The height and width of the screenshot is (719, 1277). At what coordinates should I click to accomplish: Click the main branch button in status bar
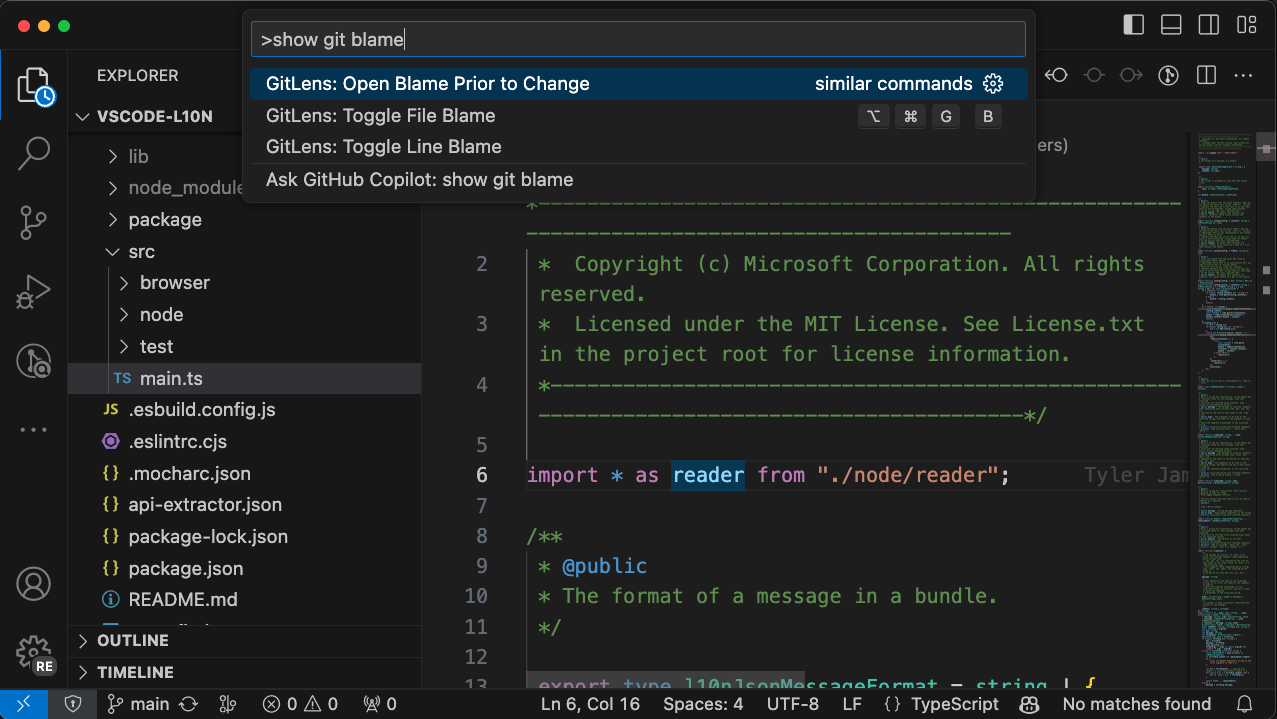pos(138,704)
